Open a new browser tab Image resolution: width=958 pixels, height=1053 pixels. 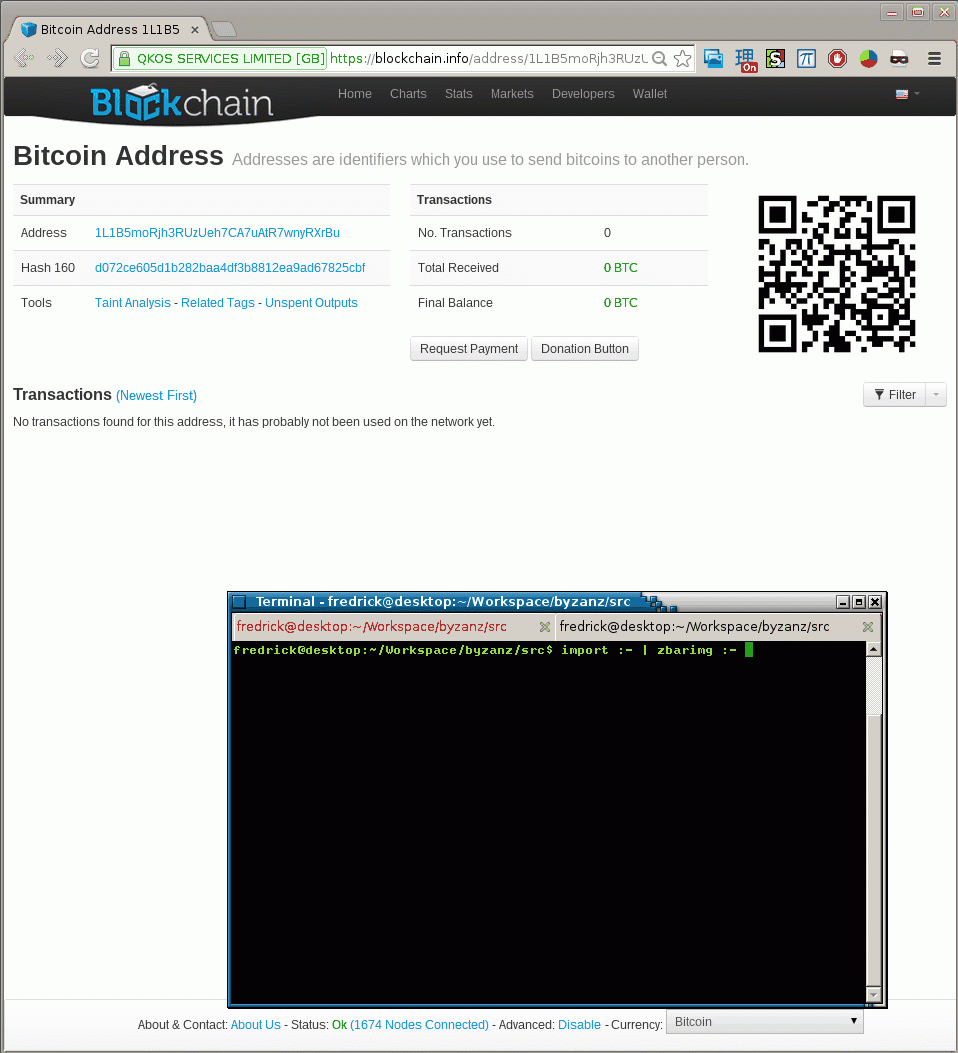click(224, 29)
